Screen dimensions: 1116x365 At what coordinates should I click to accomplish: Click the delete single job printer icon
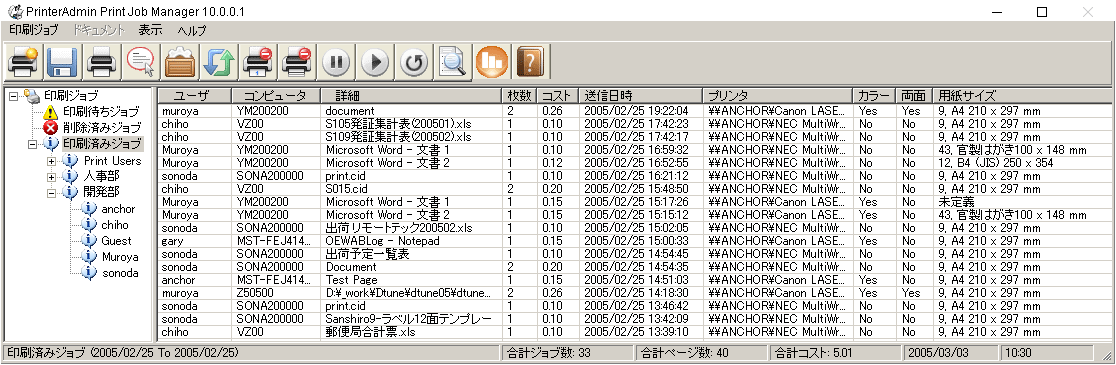click(x=258, y=62)
